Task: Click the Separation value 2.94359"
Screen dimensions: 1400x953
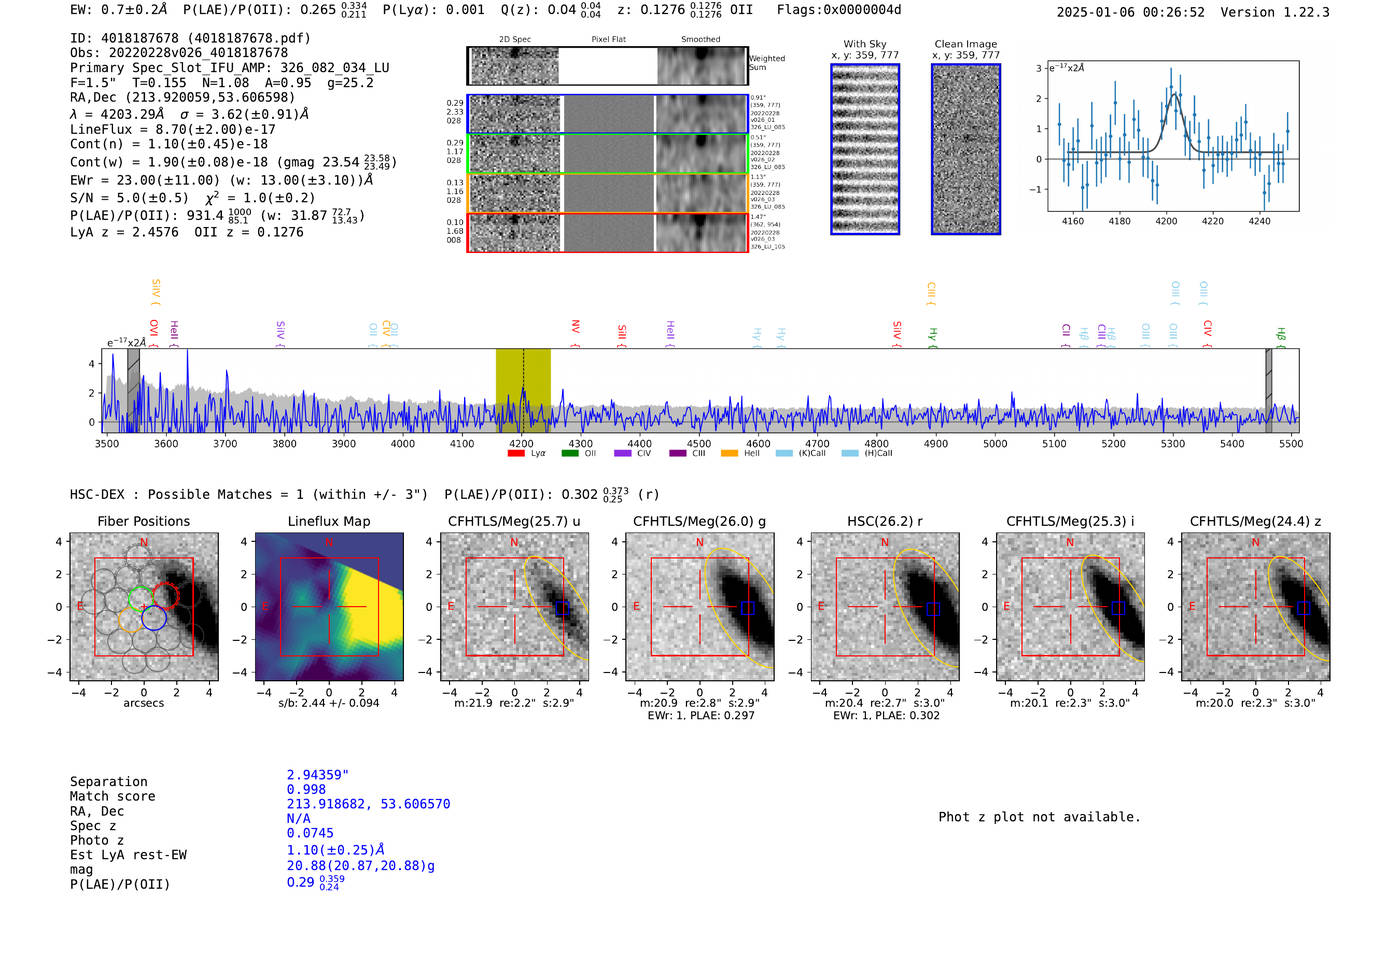Action: pyautogui.click(x=318, y=775)
